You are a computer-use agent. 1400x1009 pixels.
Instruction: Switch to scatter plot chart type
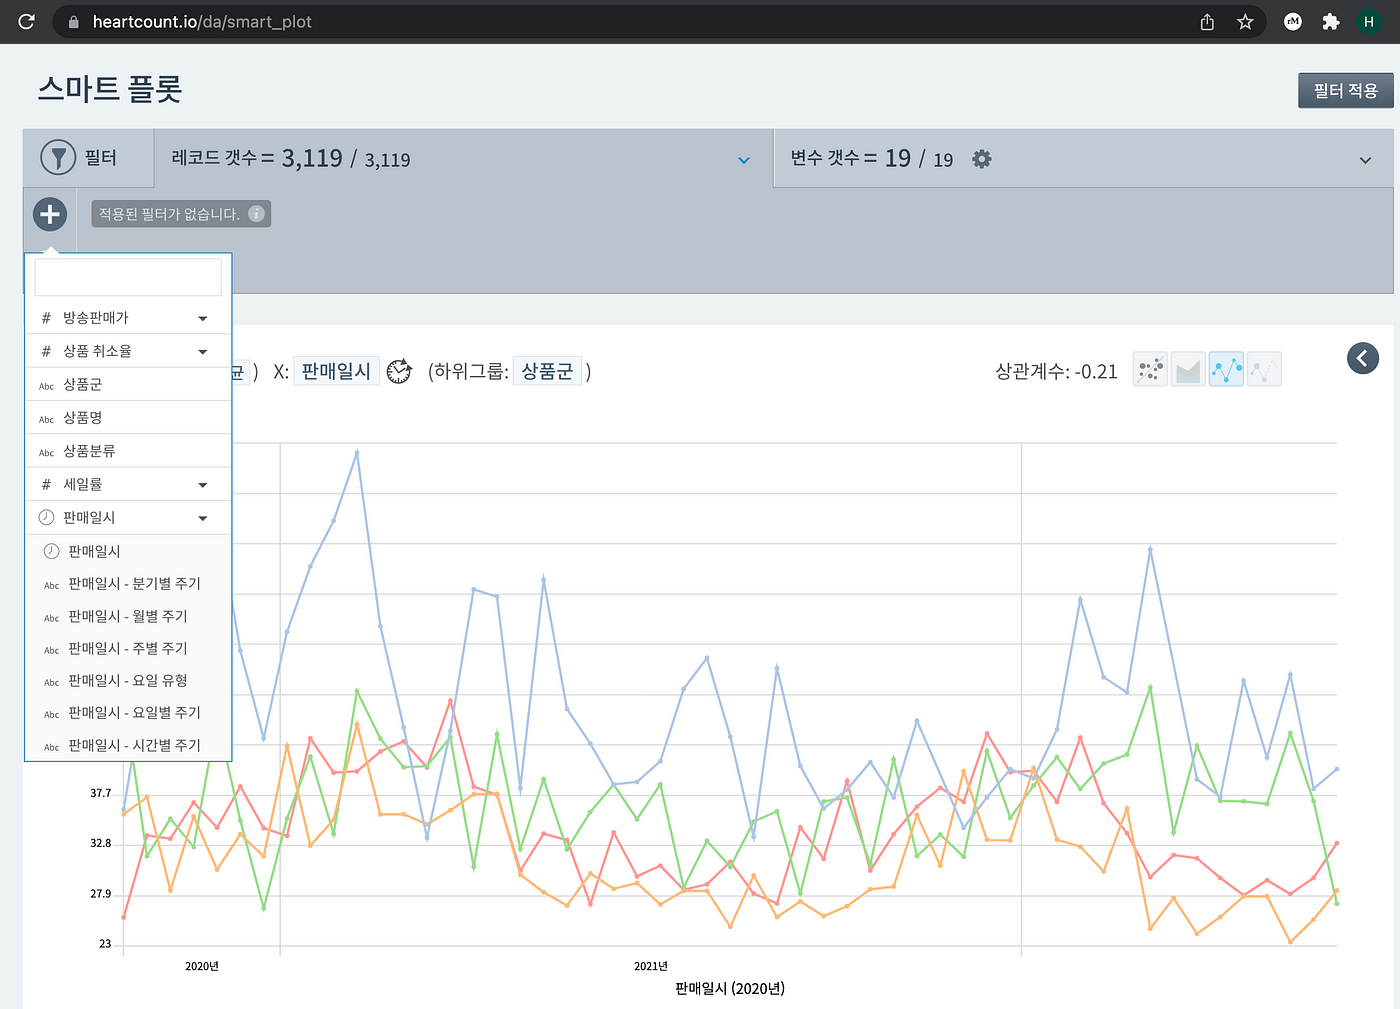(1150, 370)
